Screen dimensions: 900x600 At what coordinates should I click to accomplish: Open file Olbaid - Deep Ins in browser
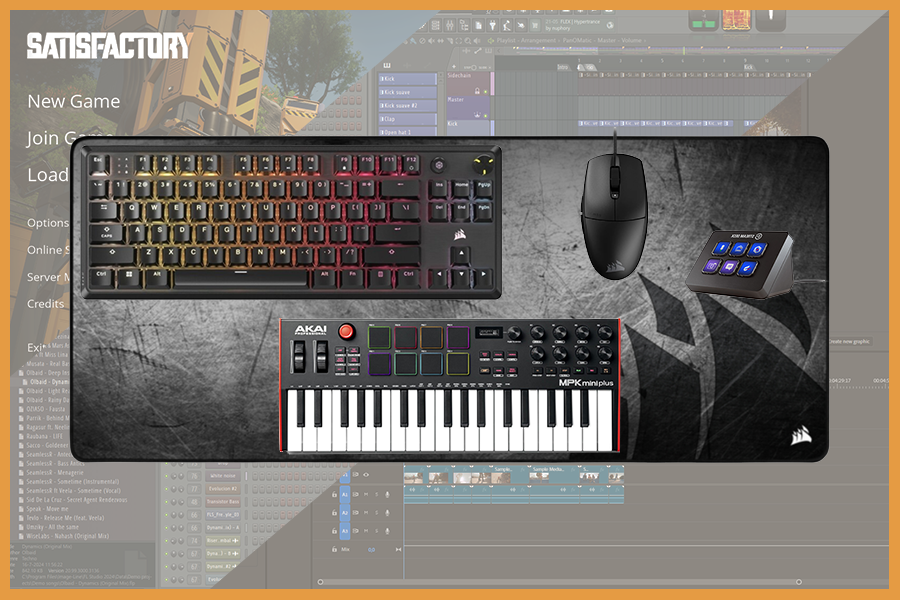pos(46,373)
